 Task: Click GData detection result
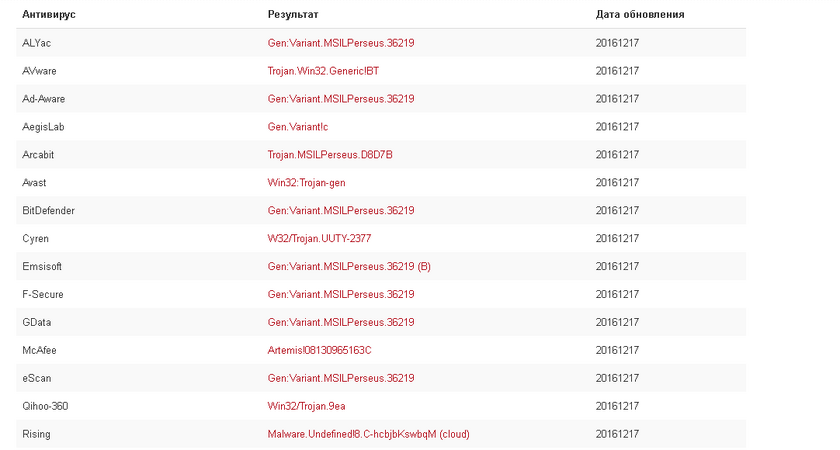click(341, 323)
